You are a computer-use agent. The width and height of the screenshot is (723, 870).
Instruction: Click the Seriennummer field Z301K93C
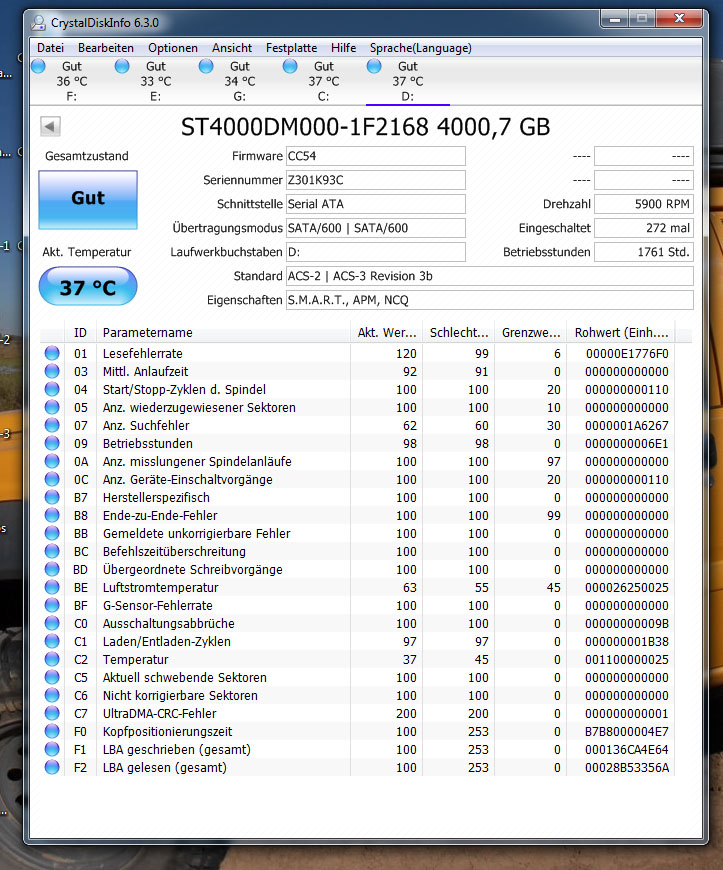click(x=376, y=180)
